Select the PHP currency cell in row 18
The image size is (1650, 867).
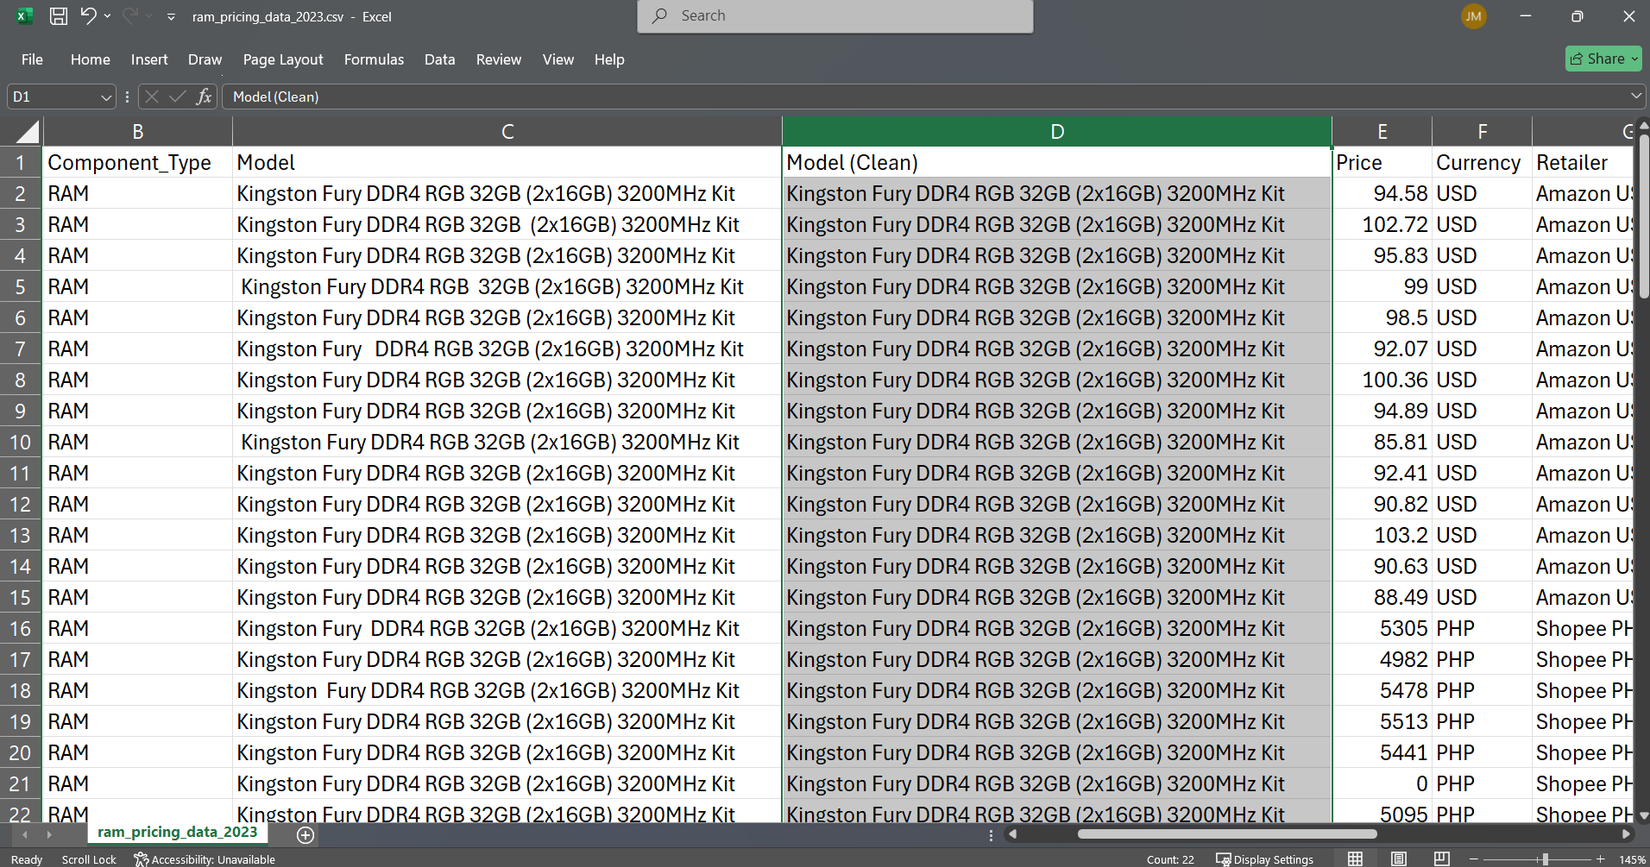tap(1482, 690)
